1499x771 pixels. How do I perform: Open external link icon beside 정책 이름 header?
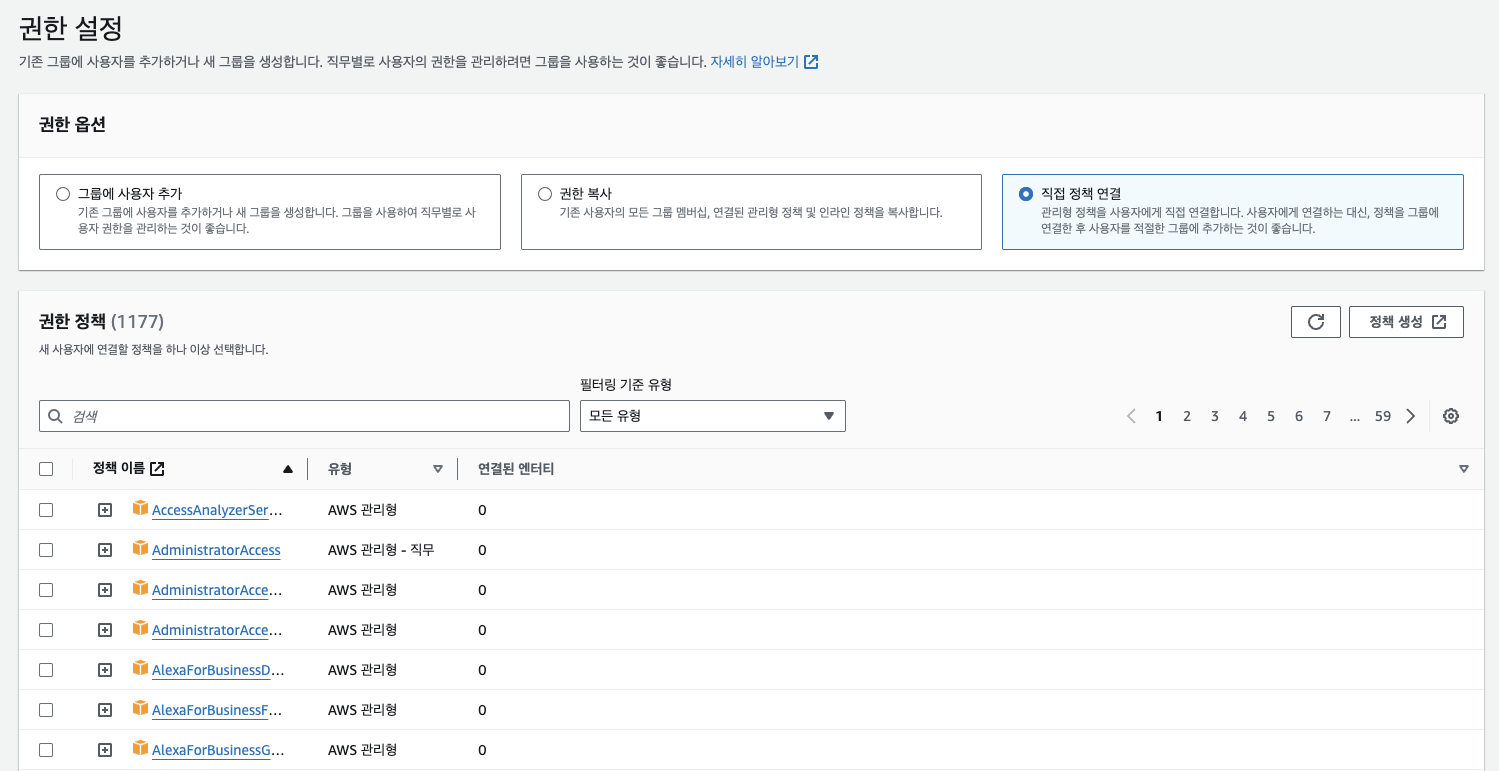click(x=157, y=468)
